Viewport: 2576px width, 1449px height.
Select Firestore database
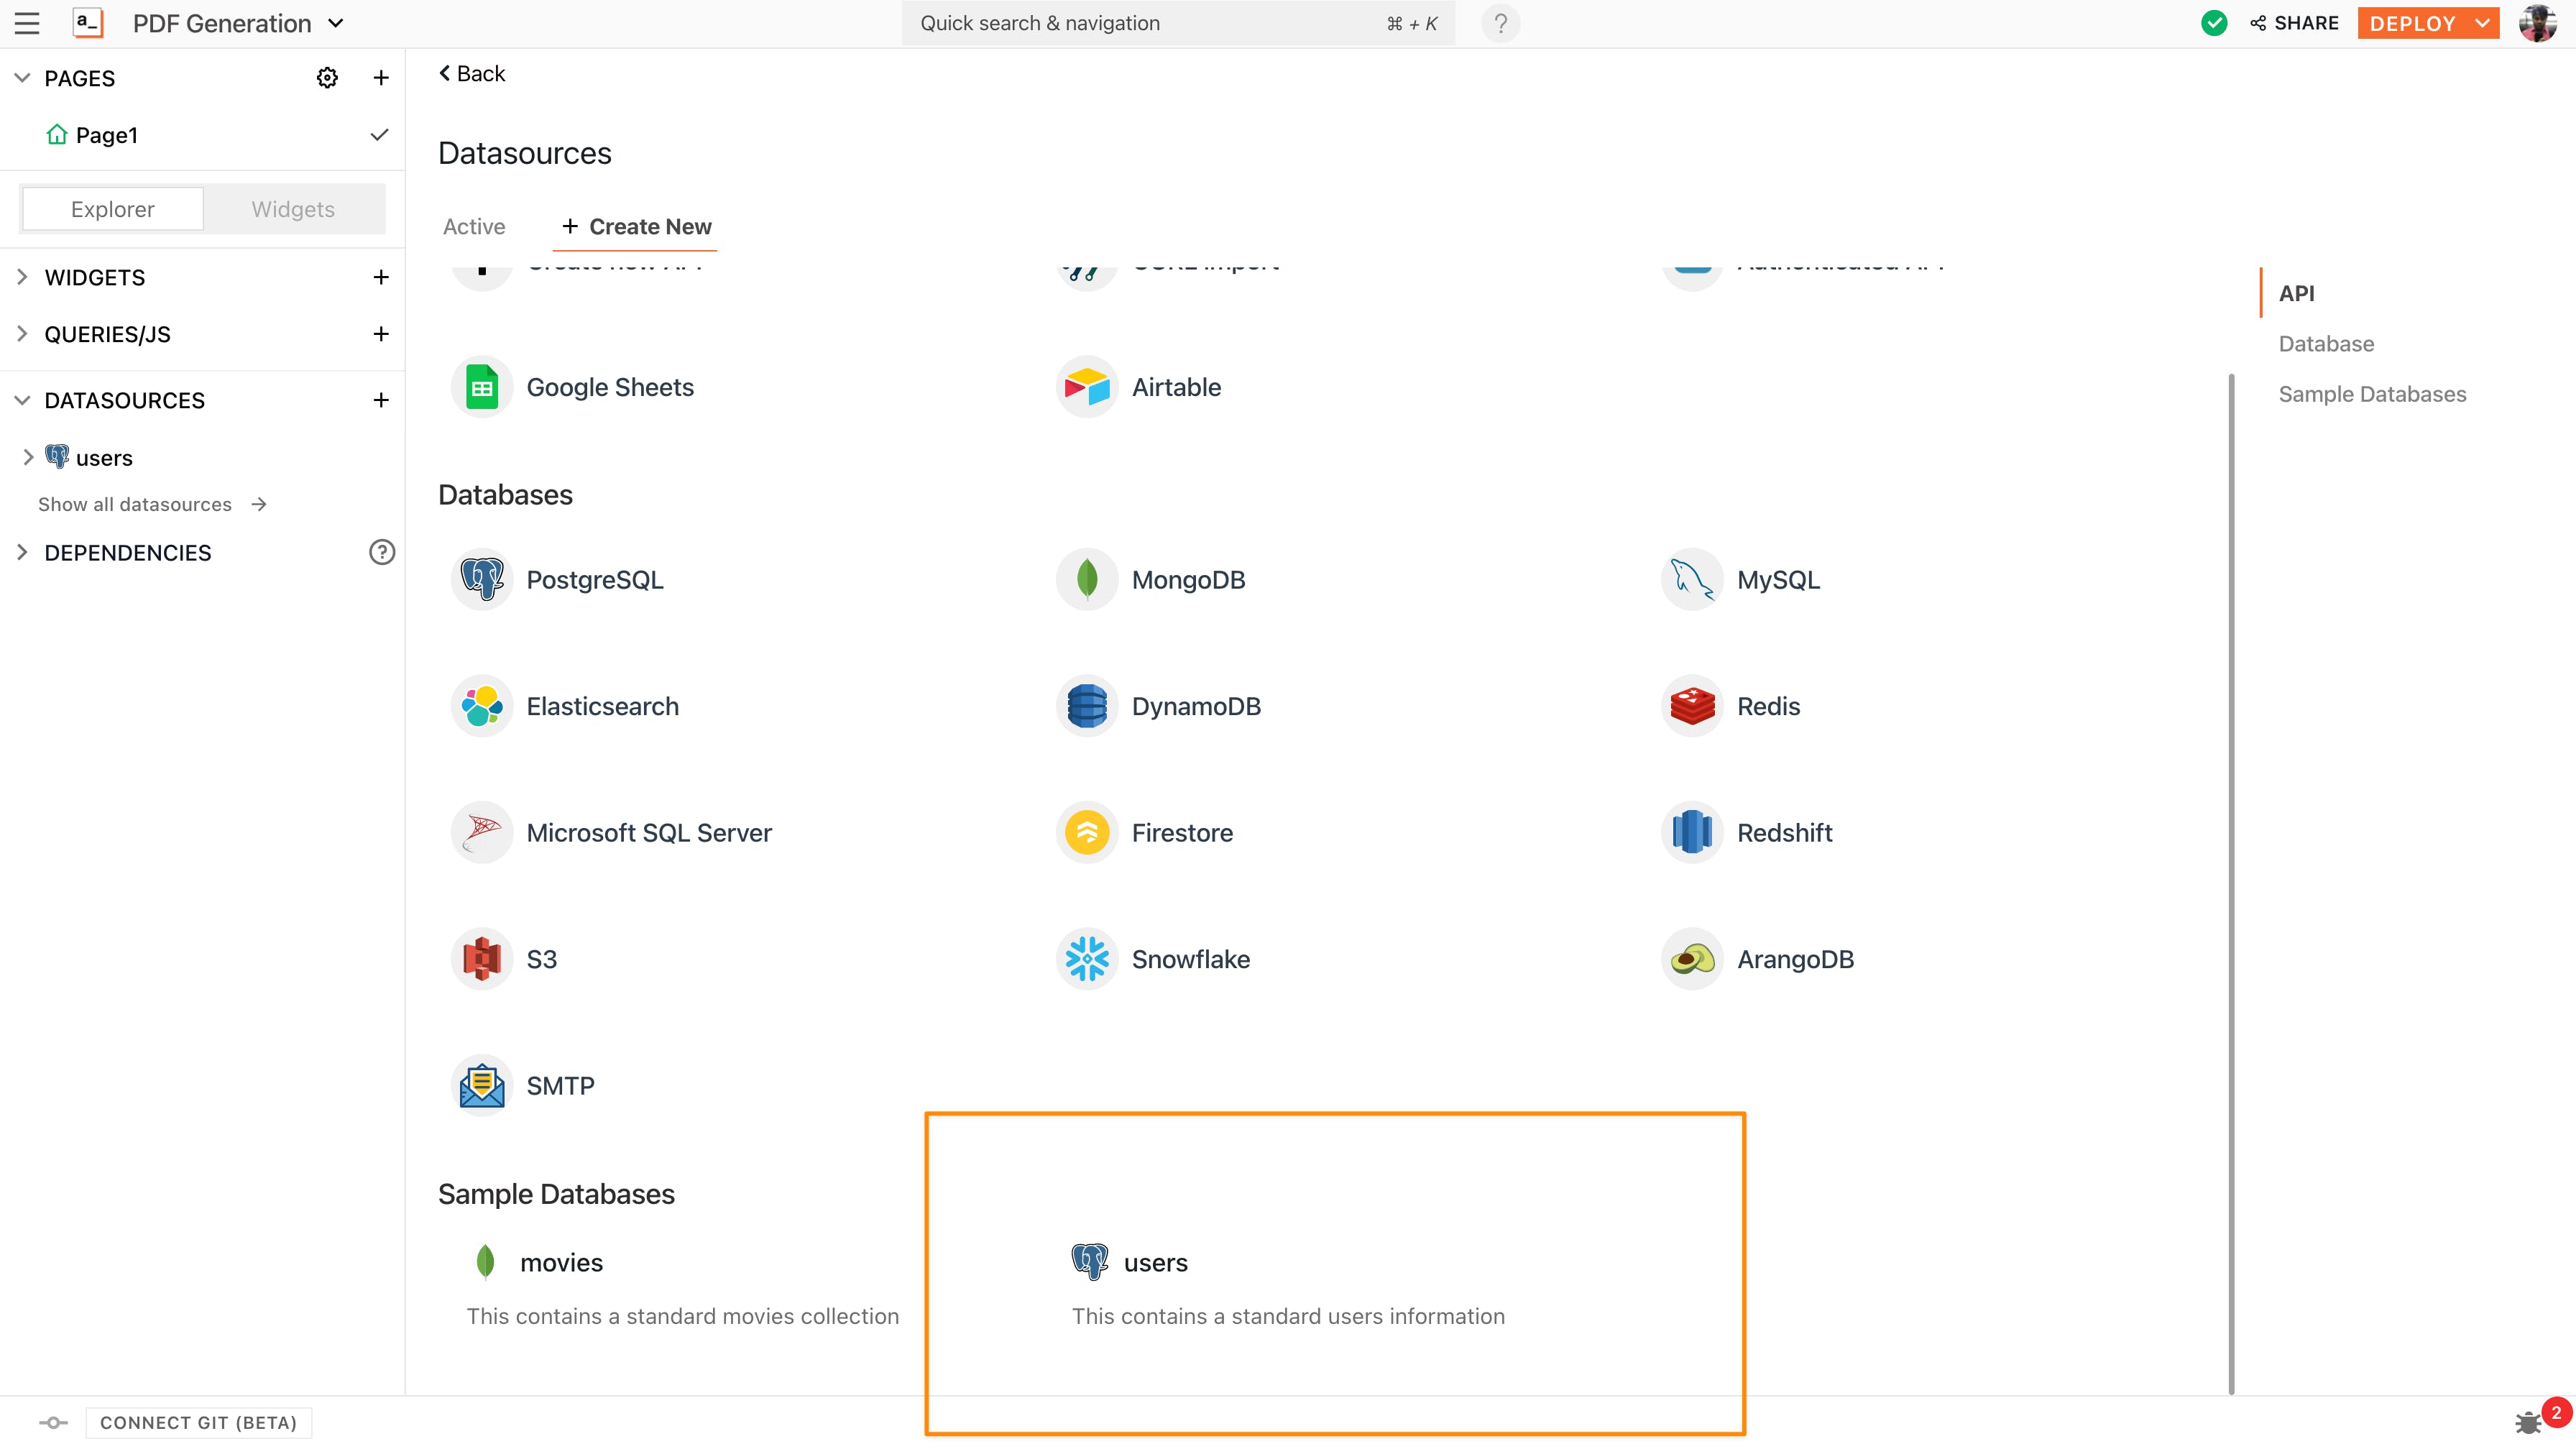1146,833
